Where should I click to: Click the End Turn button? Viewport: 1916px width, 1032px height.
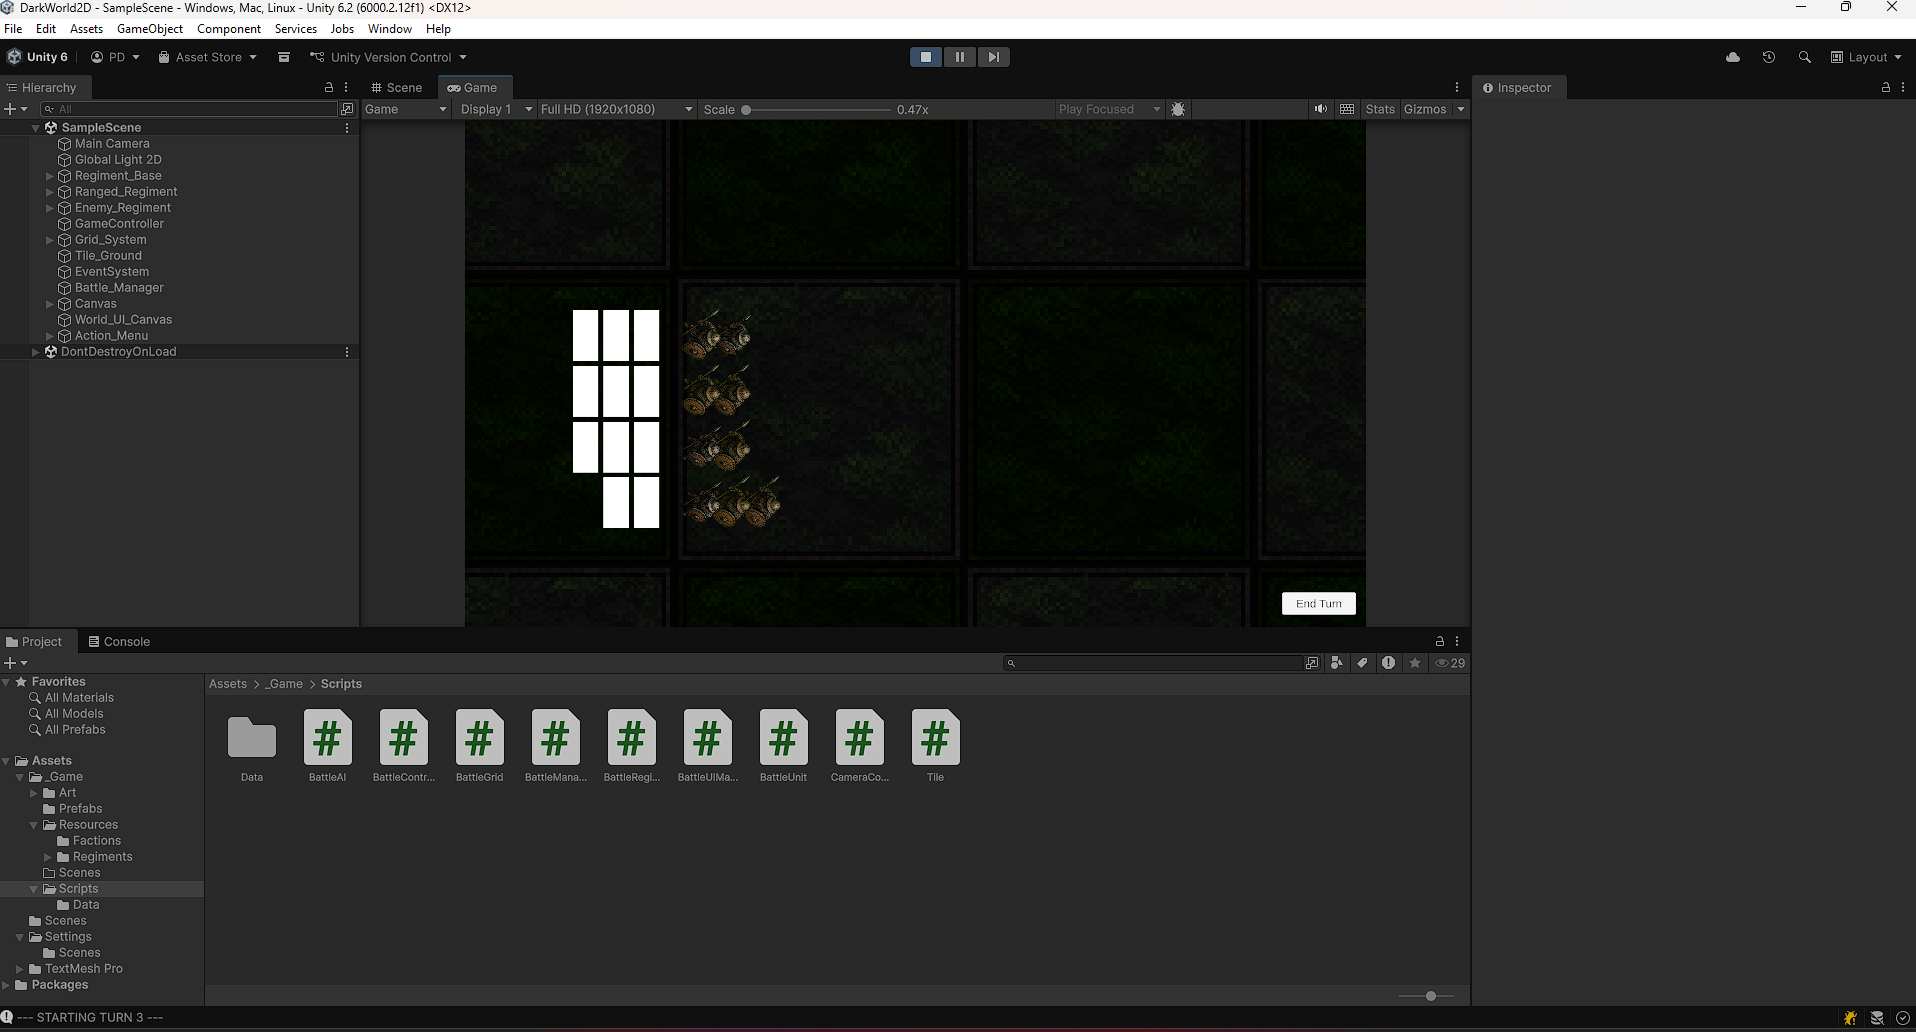1319,603
